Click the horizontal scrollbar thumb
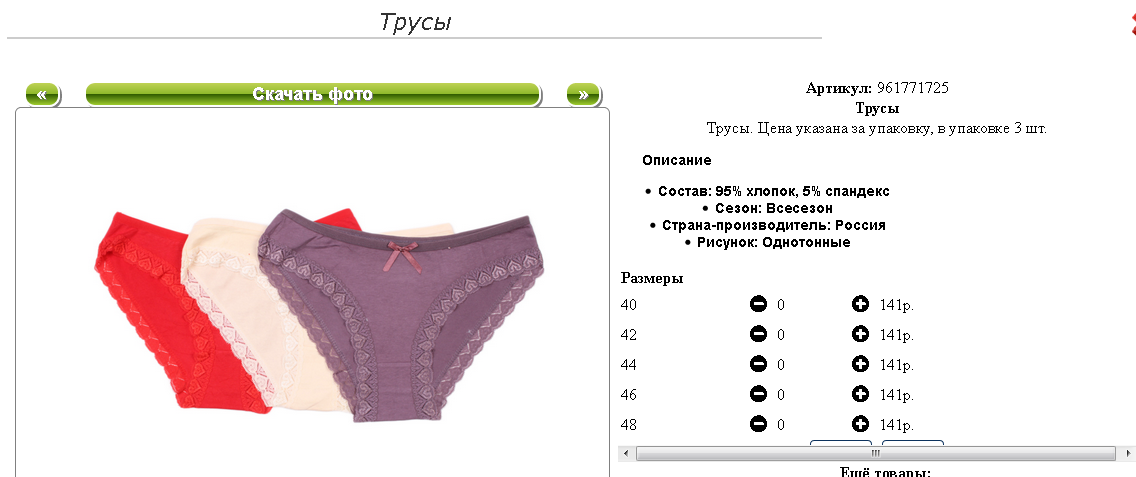The image size is (1136, 477). [x=875, y=454]
